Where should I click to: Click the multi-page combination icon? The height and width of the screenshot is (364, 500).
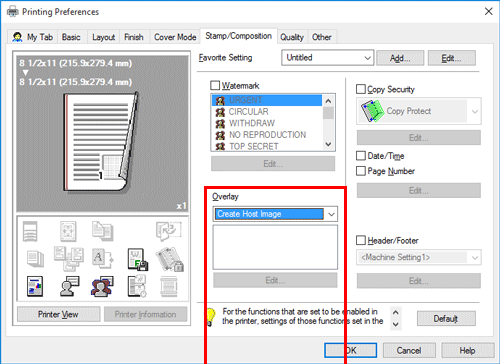point(69,259)
